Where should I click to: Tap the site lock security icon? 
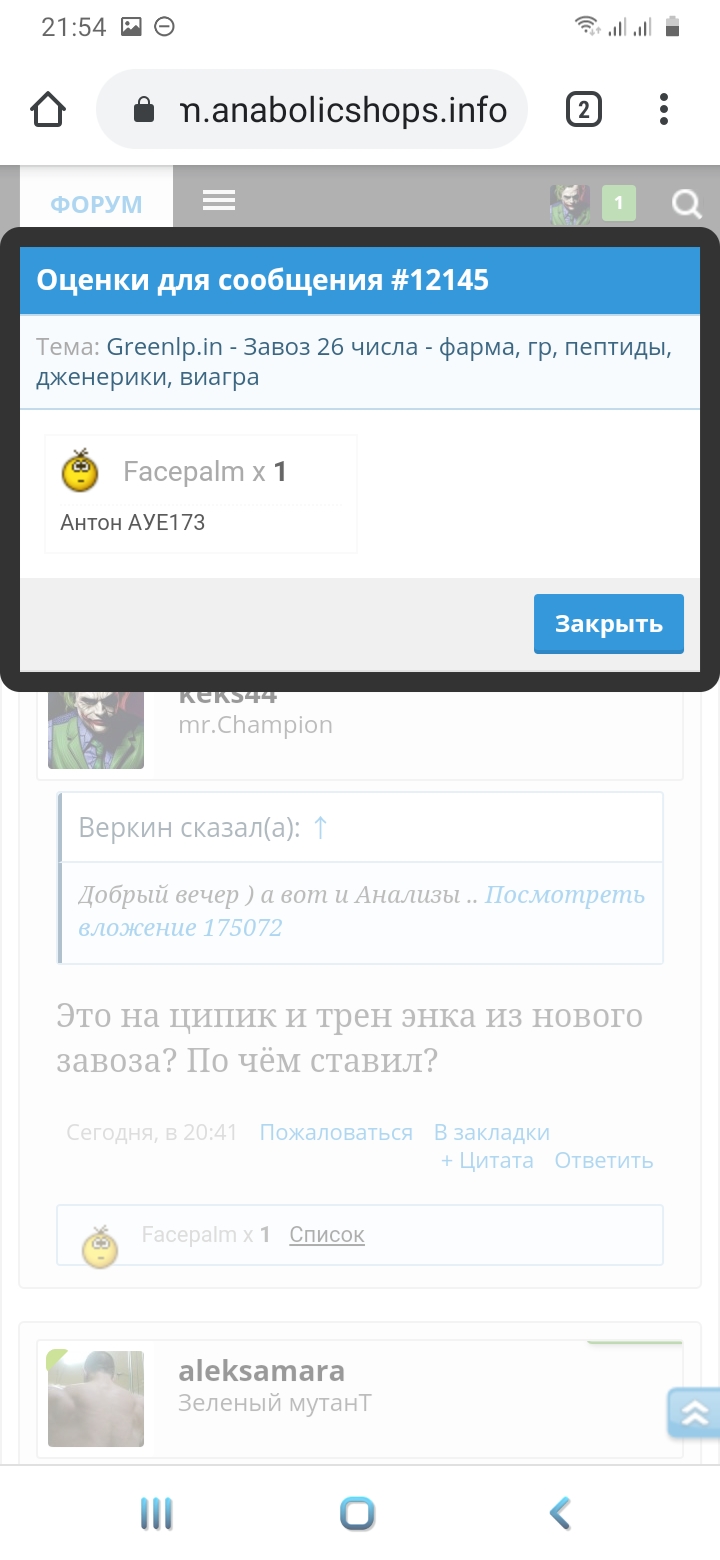click(145, 110)
